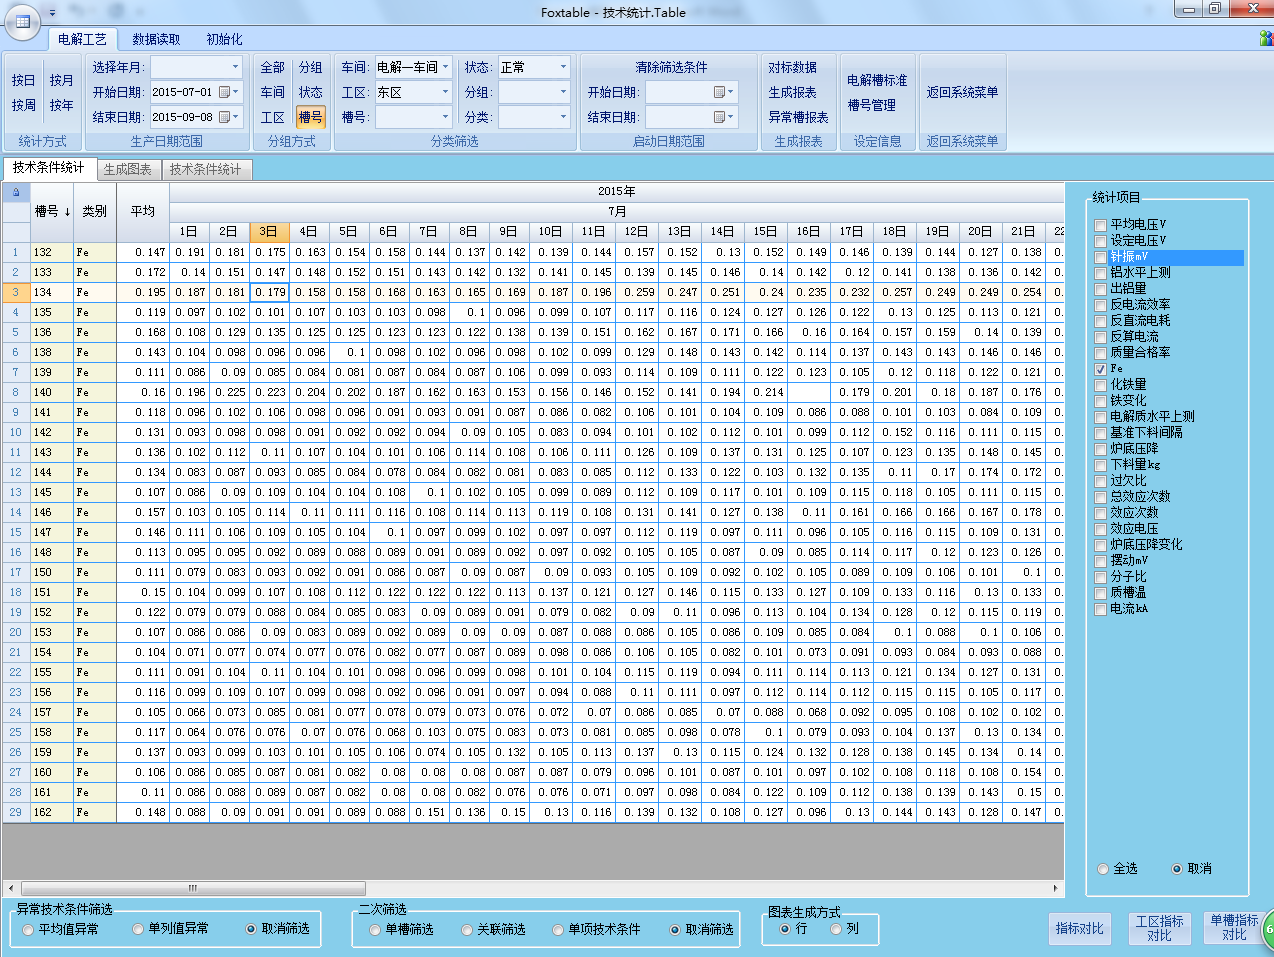The height and width of the screenshot is (957, 1274).
Task: Open the 选择年月 dropdown
Action: coord(236,67)
